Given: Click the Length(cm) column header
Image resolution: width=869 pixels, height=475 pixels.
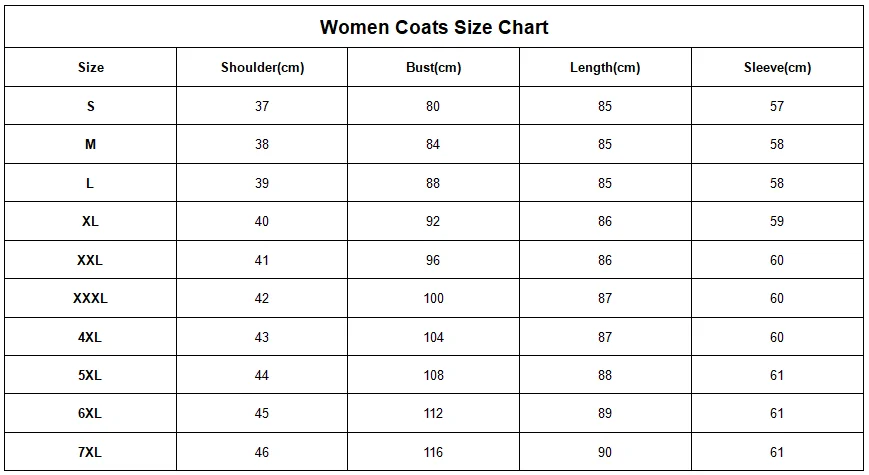Looking at the screenshot, I should [604, 68].
